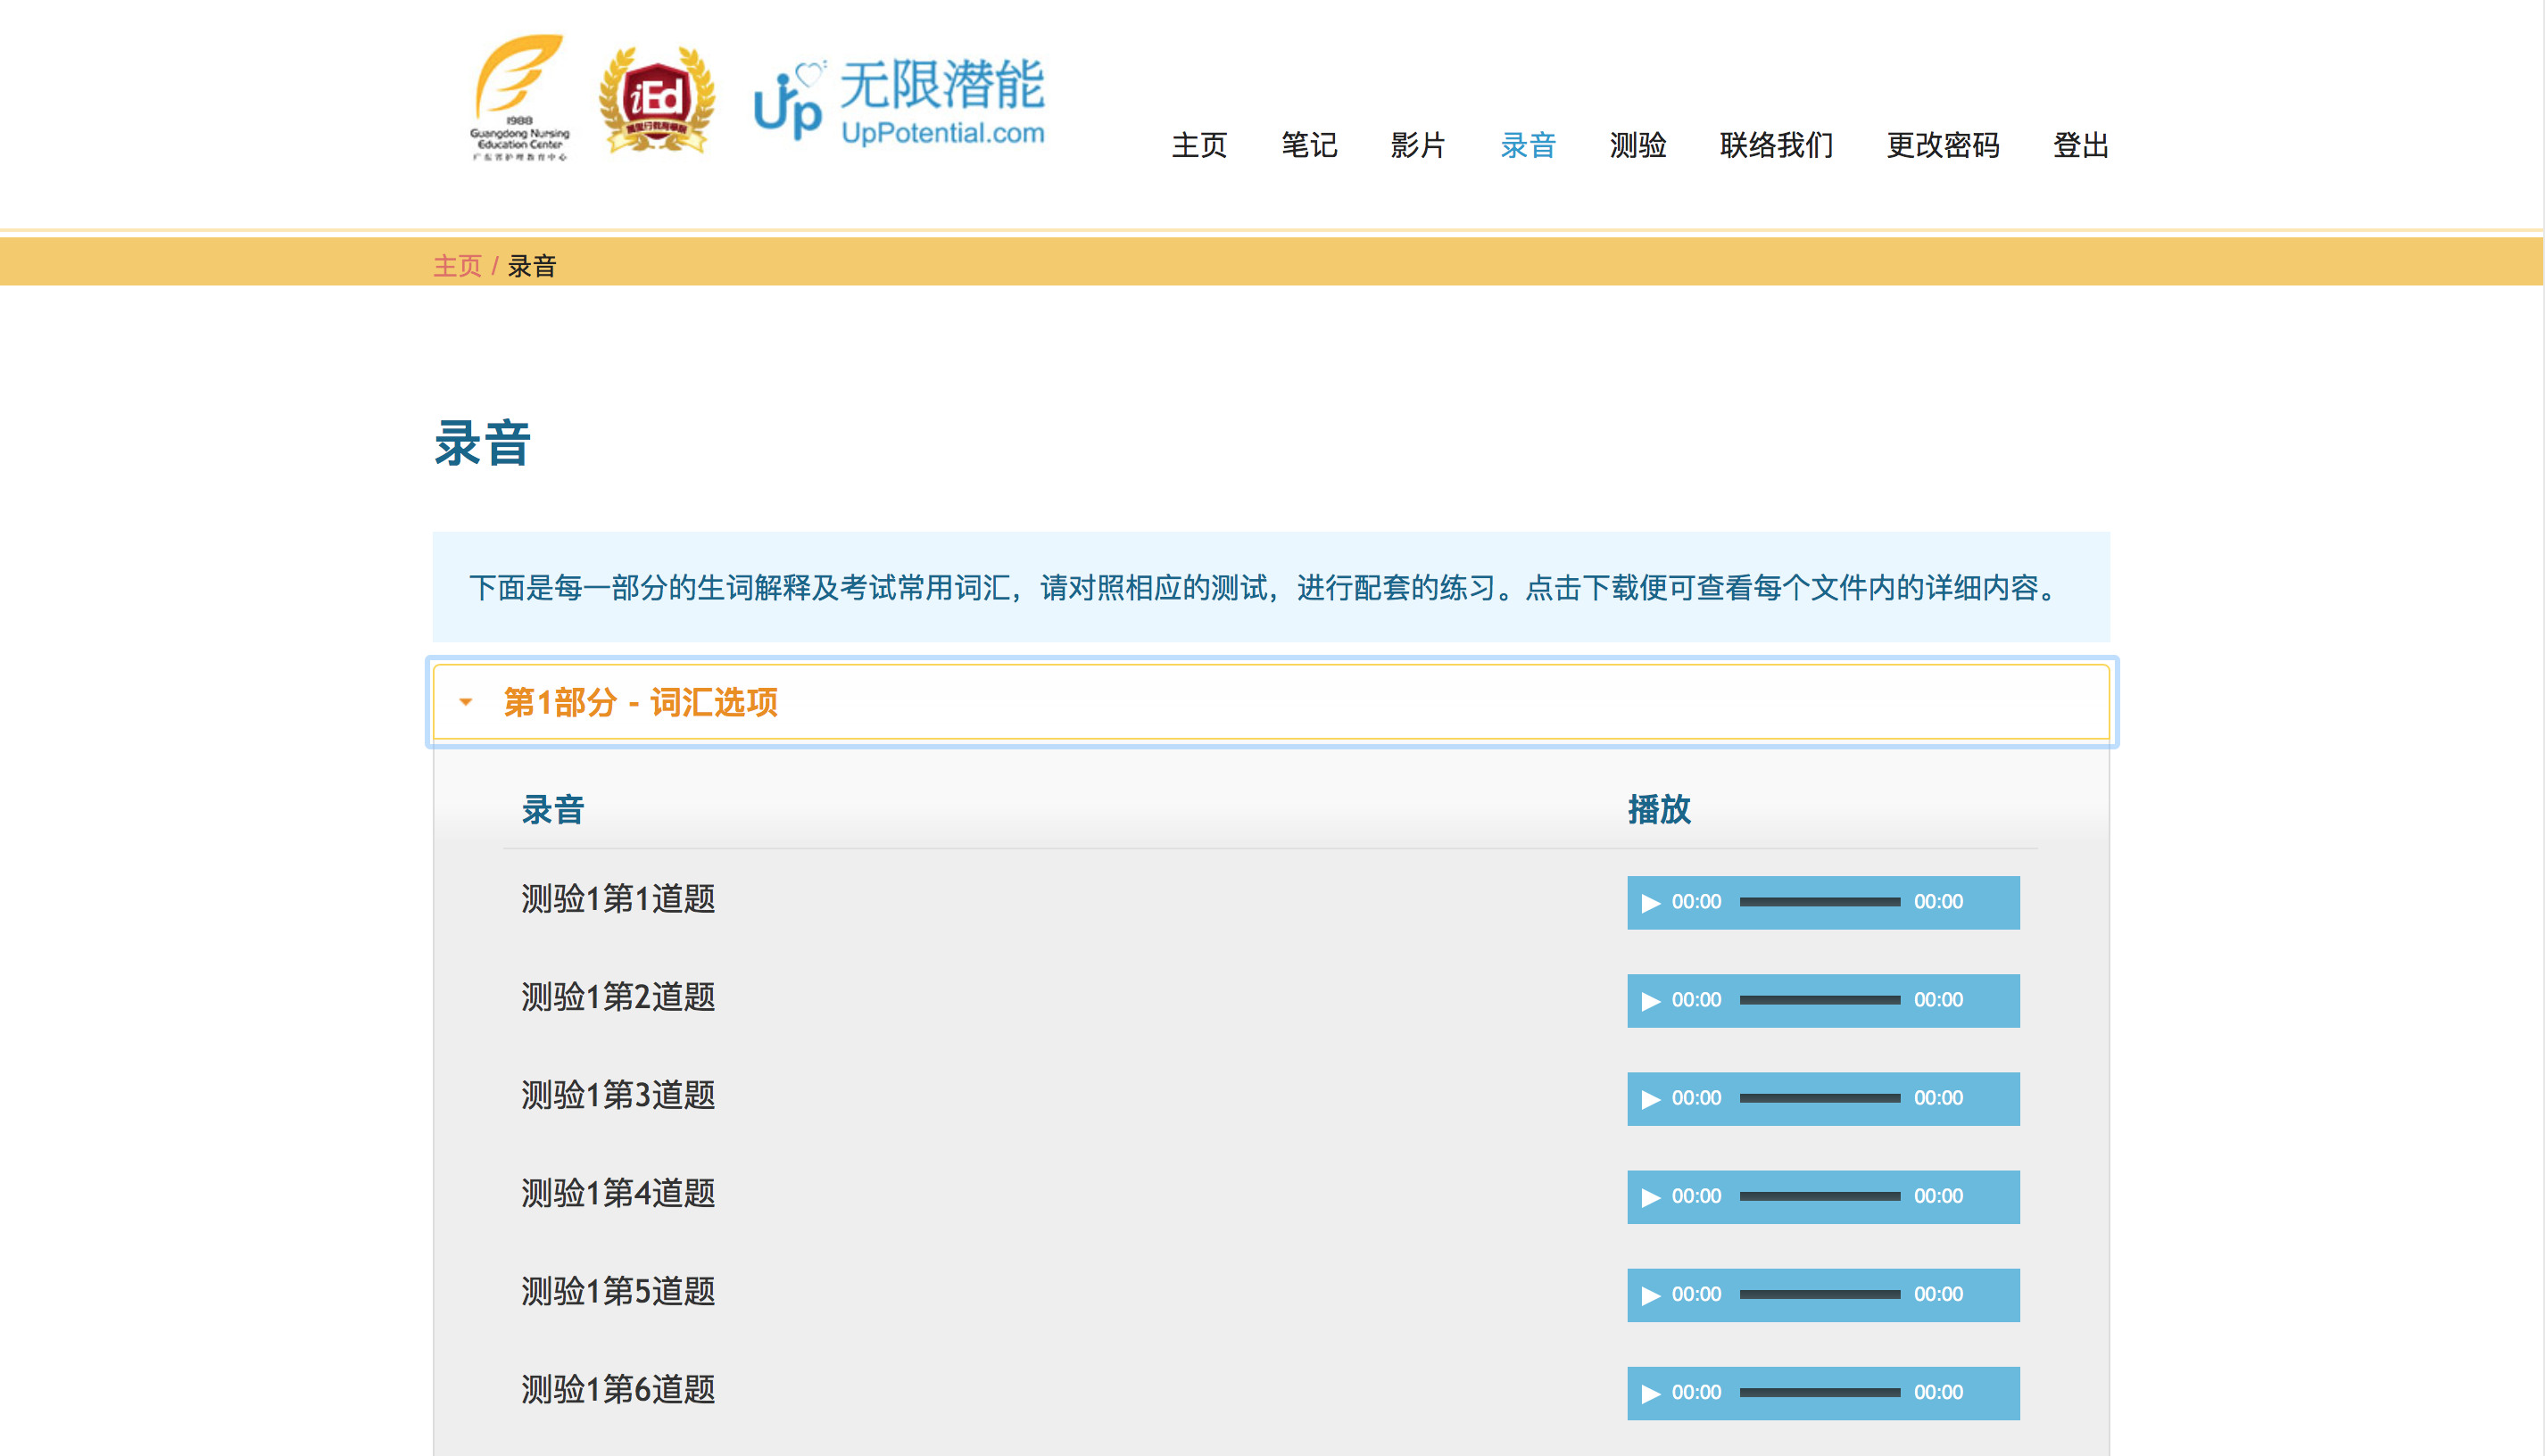Click the orange triangle beside 第1部分
2545x1456 pixels.
(x=465, y=702)
